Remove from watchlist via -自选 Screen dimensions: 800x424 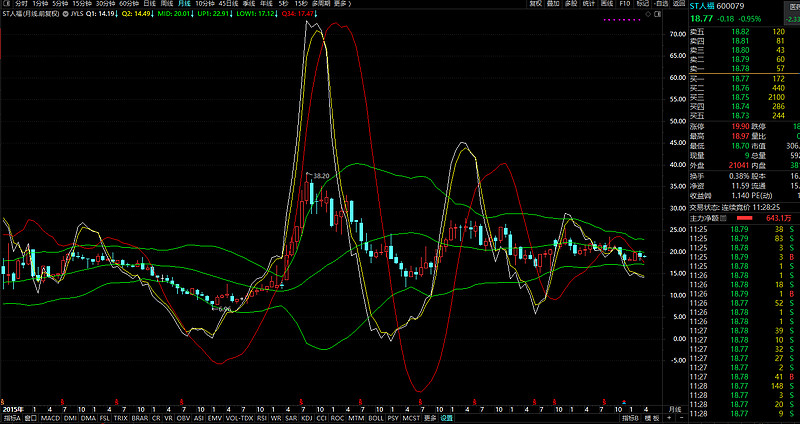point(659,4)
